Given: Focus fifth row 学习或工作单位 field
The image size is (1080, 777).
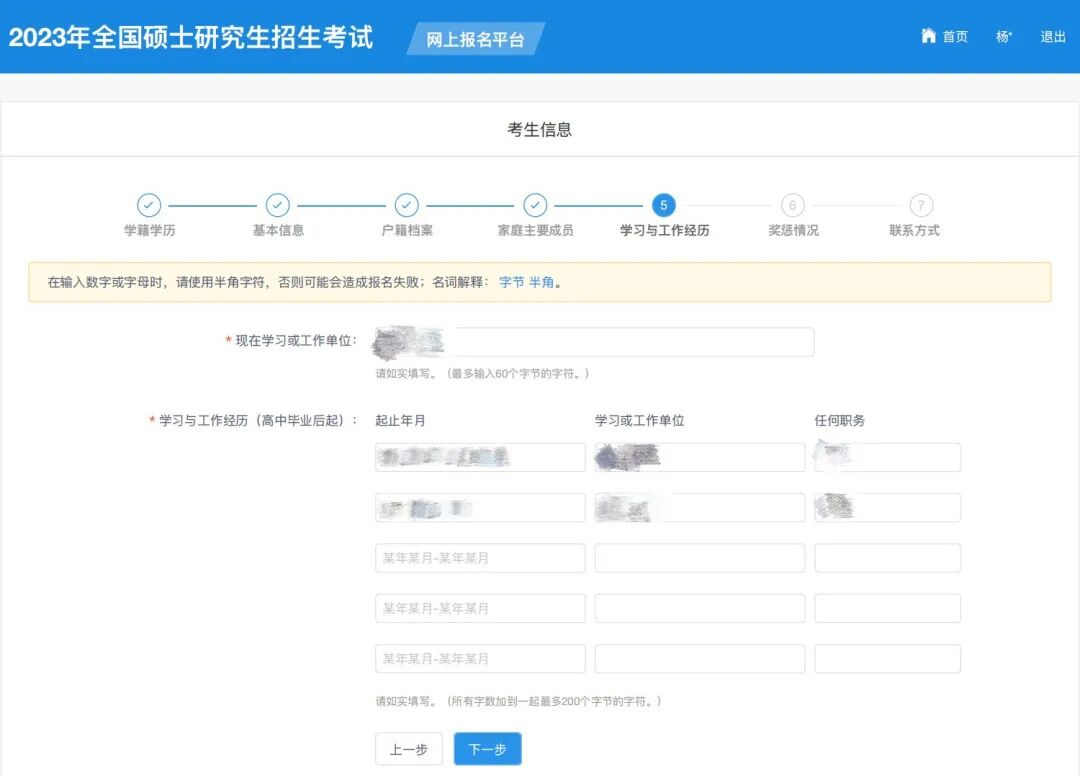Looking at the screenshot, I should [700, 659].
